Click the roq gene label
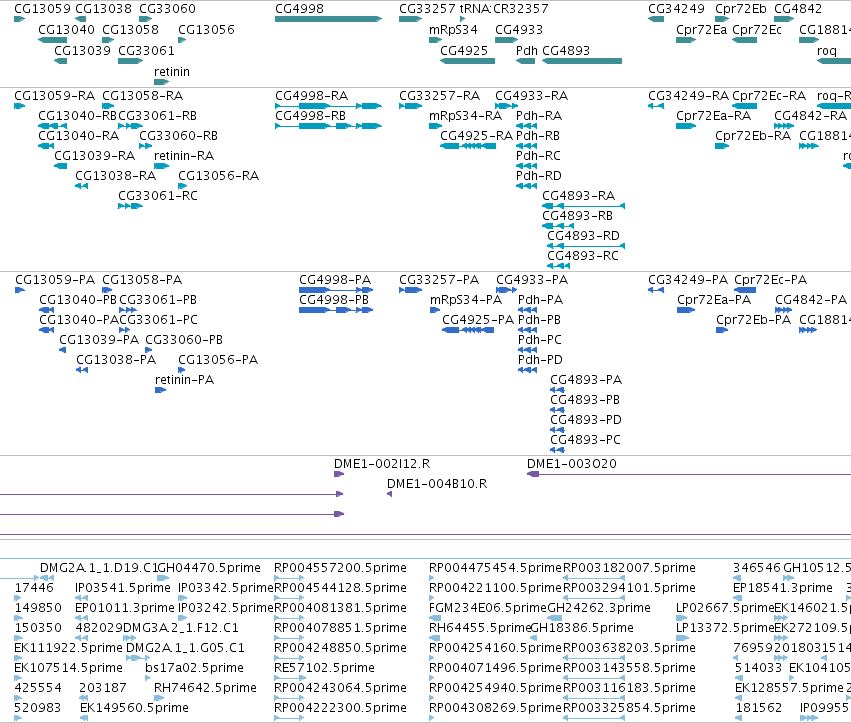This screenshot has height=723, width=851. (827, 50)
